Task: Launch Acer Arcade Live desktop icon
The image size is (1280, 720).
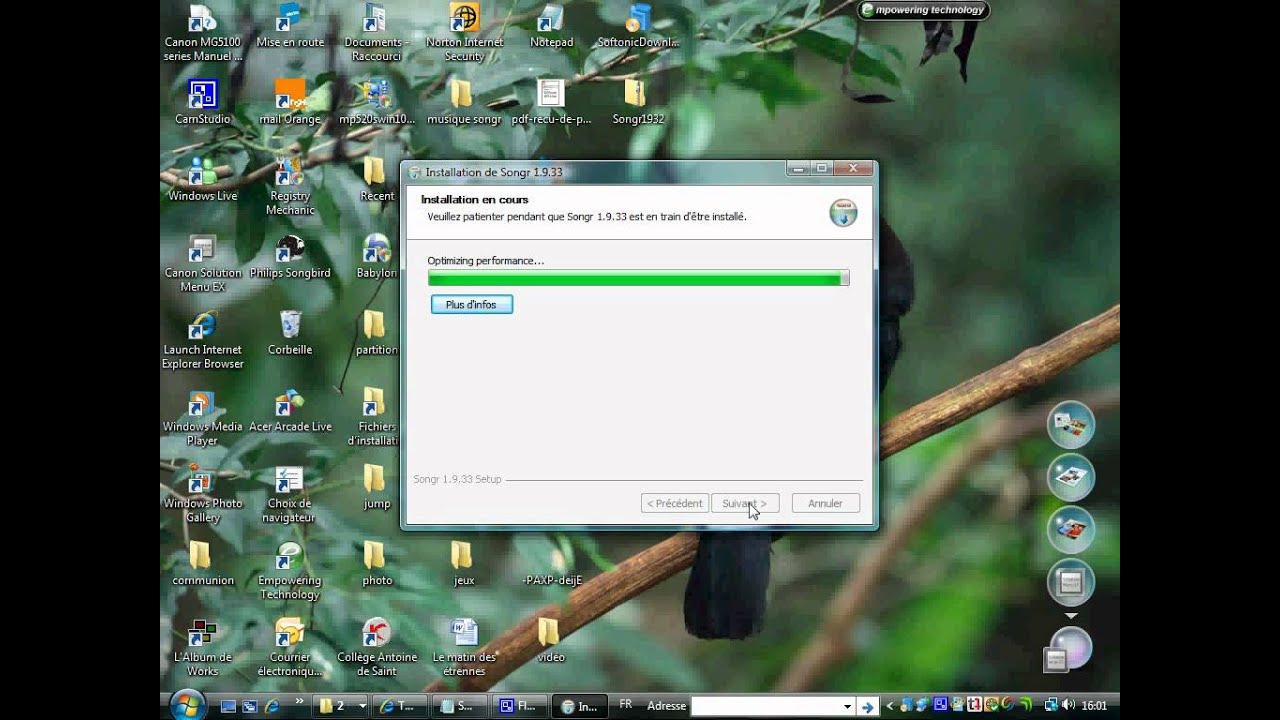Action: click(x=290, y=411)
